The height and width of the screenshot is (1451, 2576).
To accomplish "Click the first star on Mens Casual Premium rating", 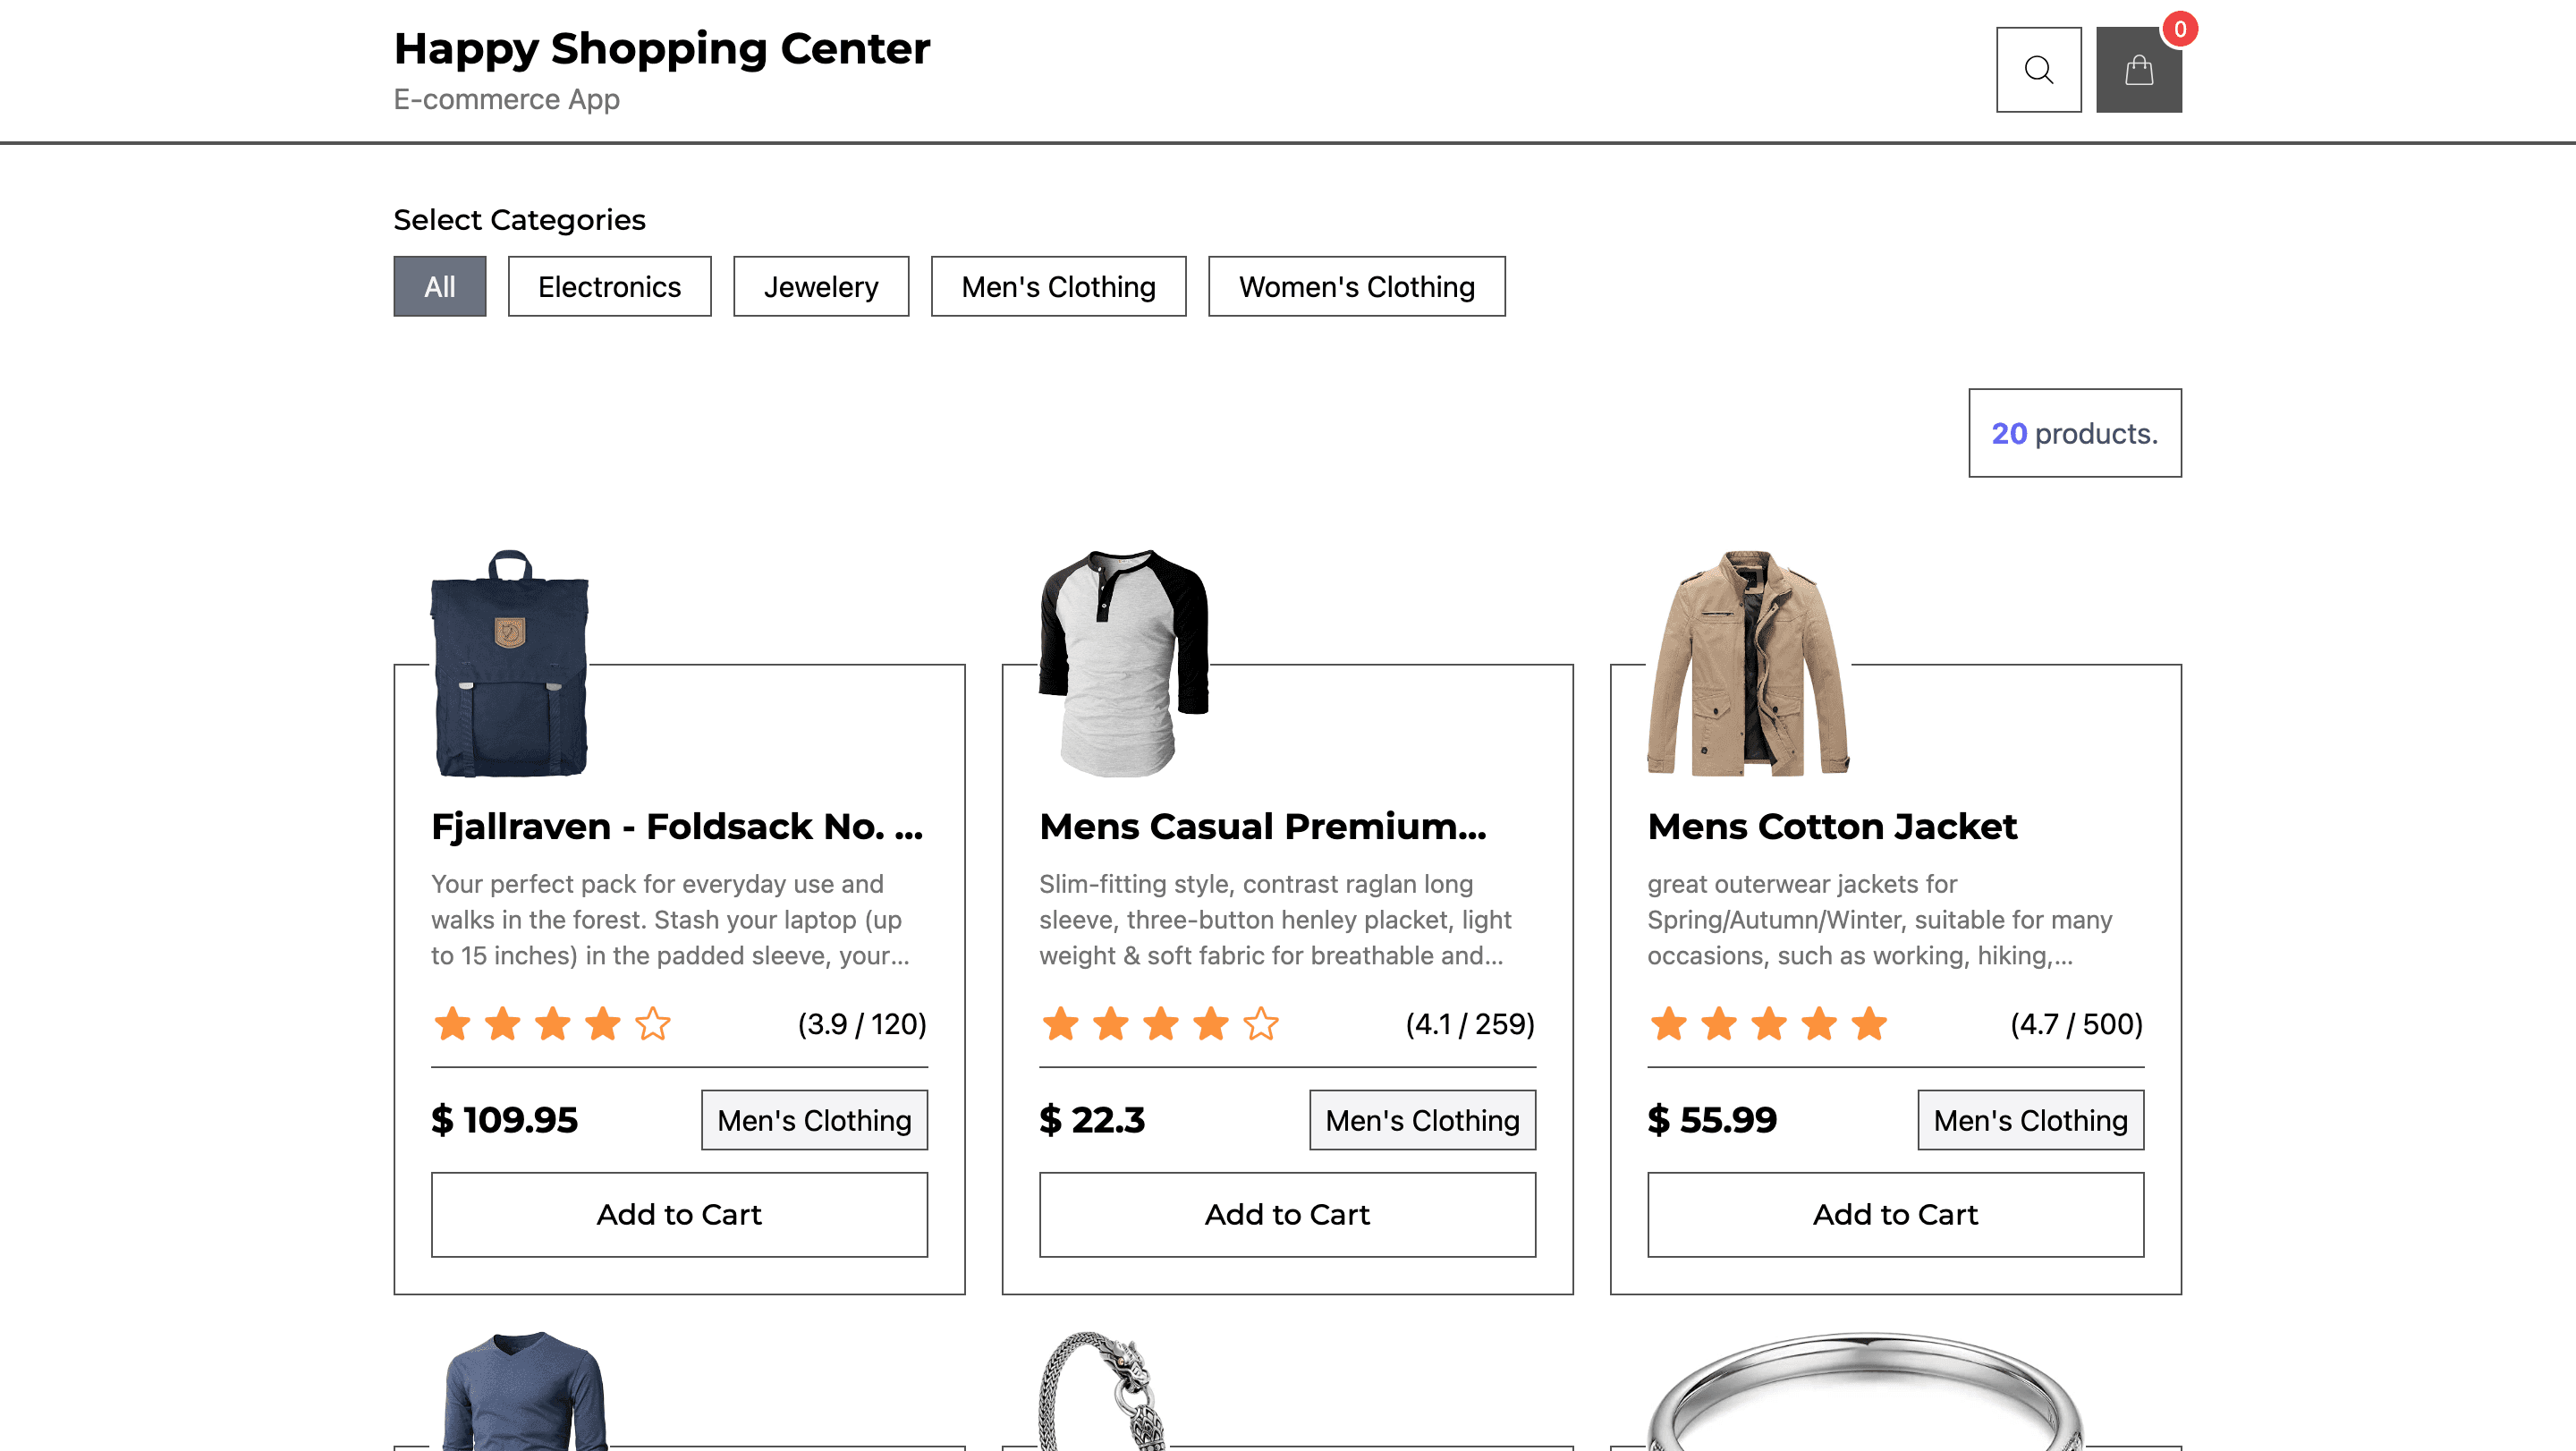I will click(x=1060, y=1024).
